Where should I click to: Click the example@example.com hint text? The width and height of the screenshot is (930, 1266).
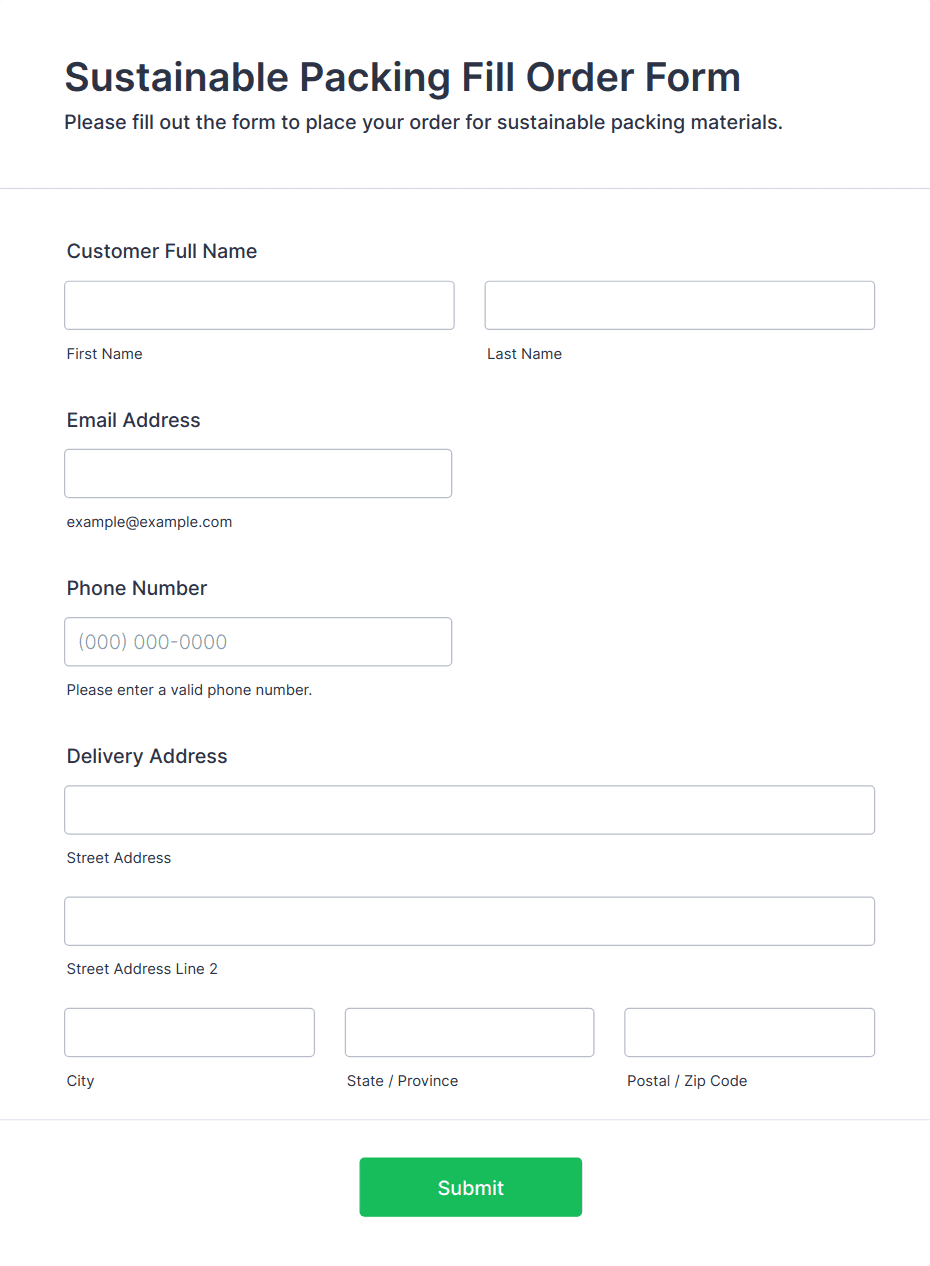pos(149,522)
